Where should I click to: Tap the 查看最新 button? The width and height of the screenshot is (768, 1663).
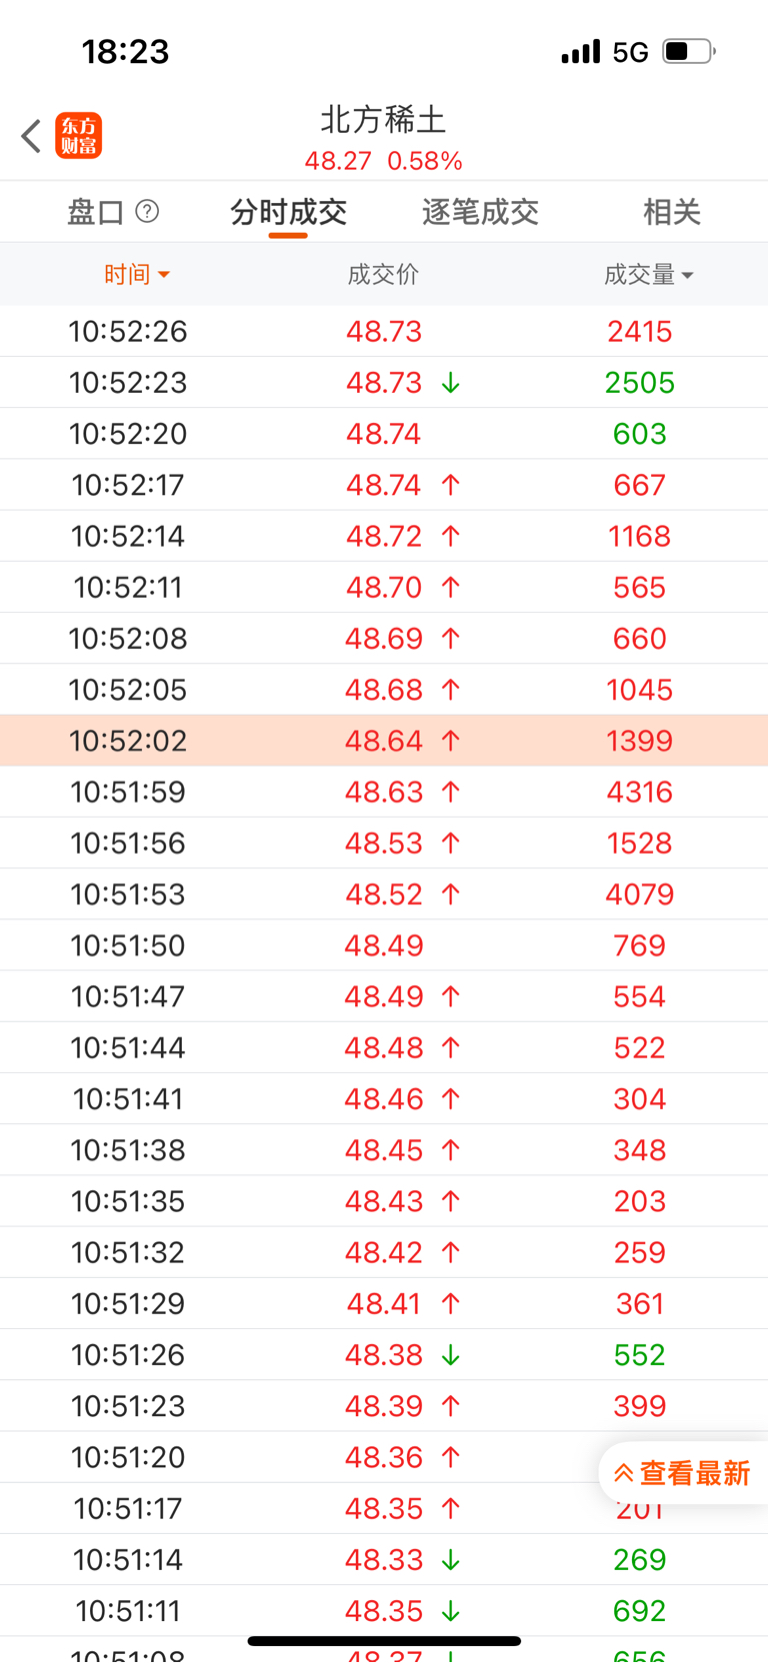pos(684,1473)
